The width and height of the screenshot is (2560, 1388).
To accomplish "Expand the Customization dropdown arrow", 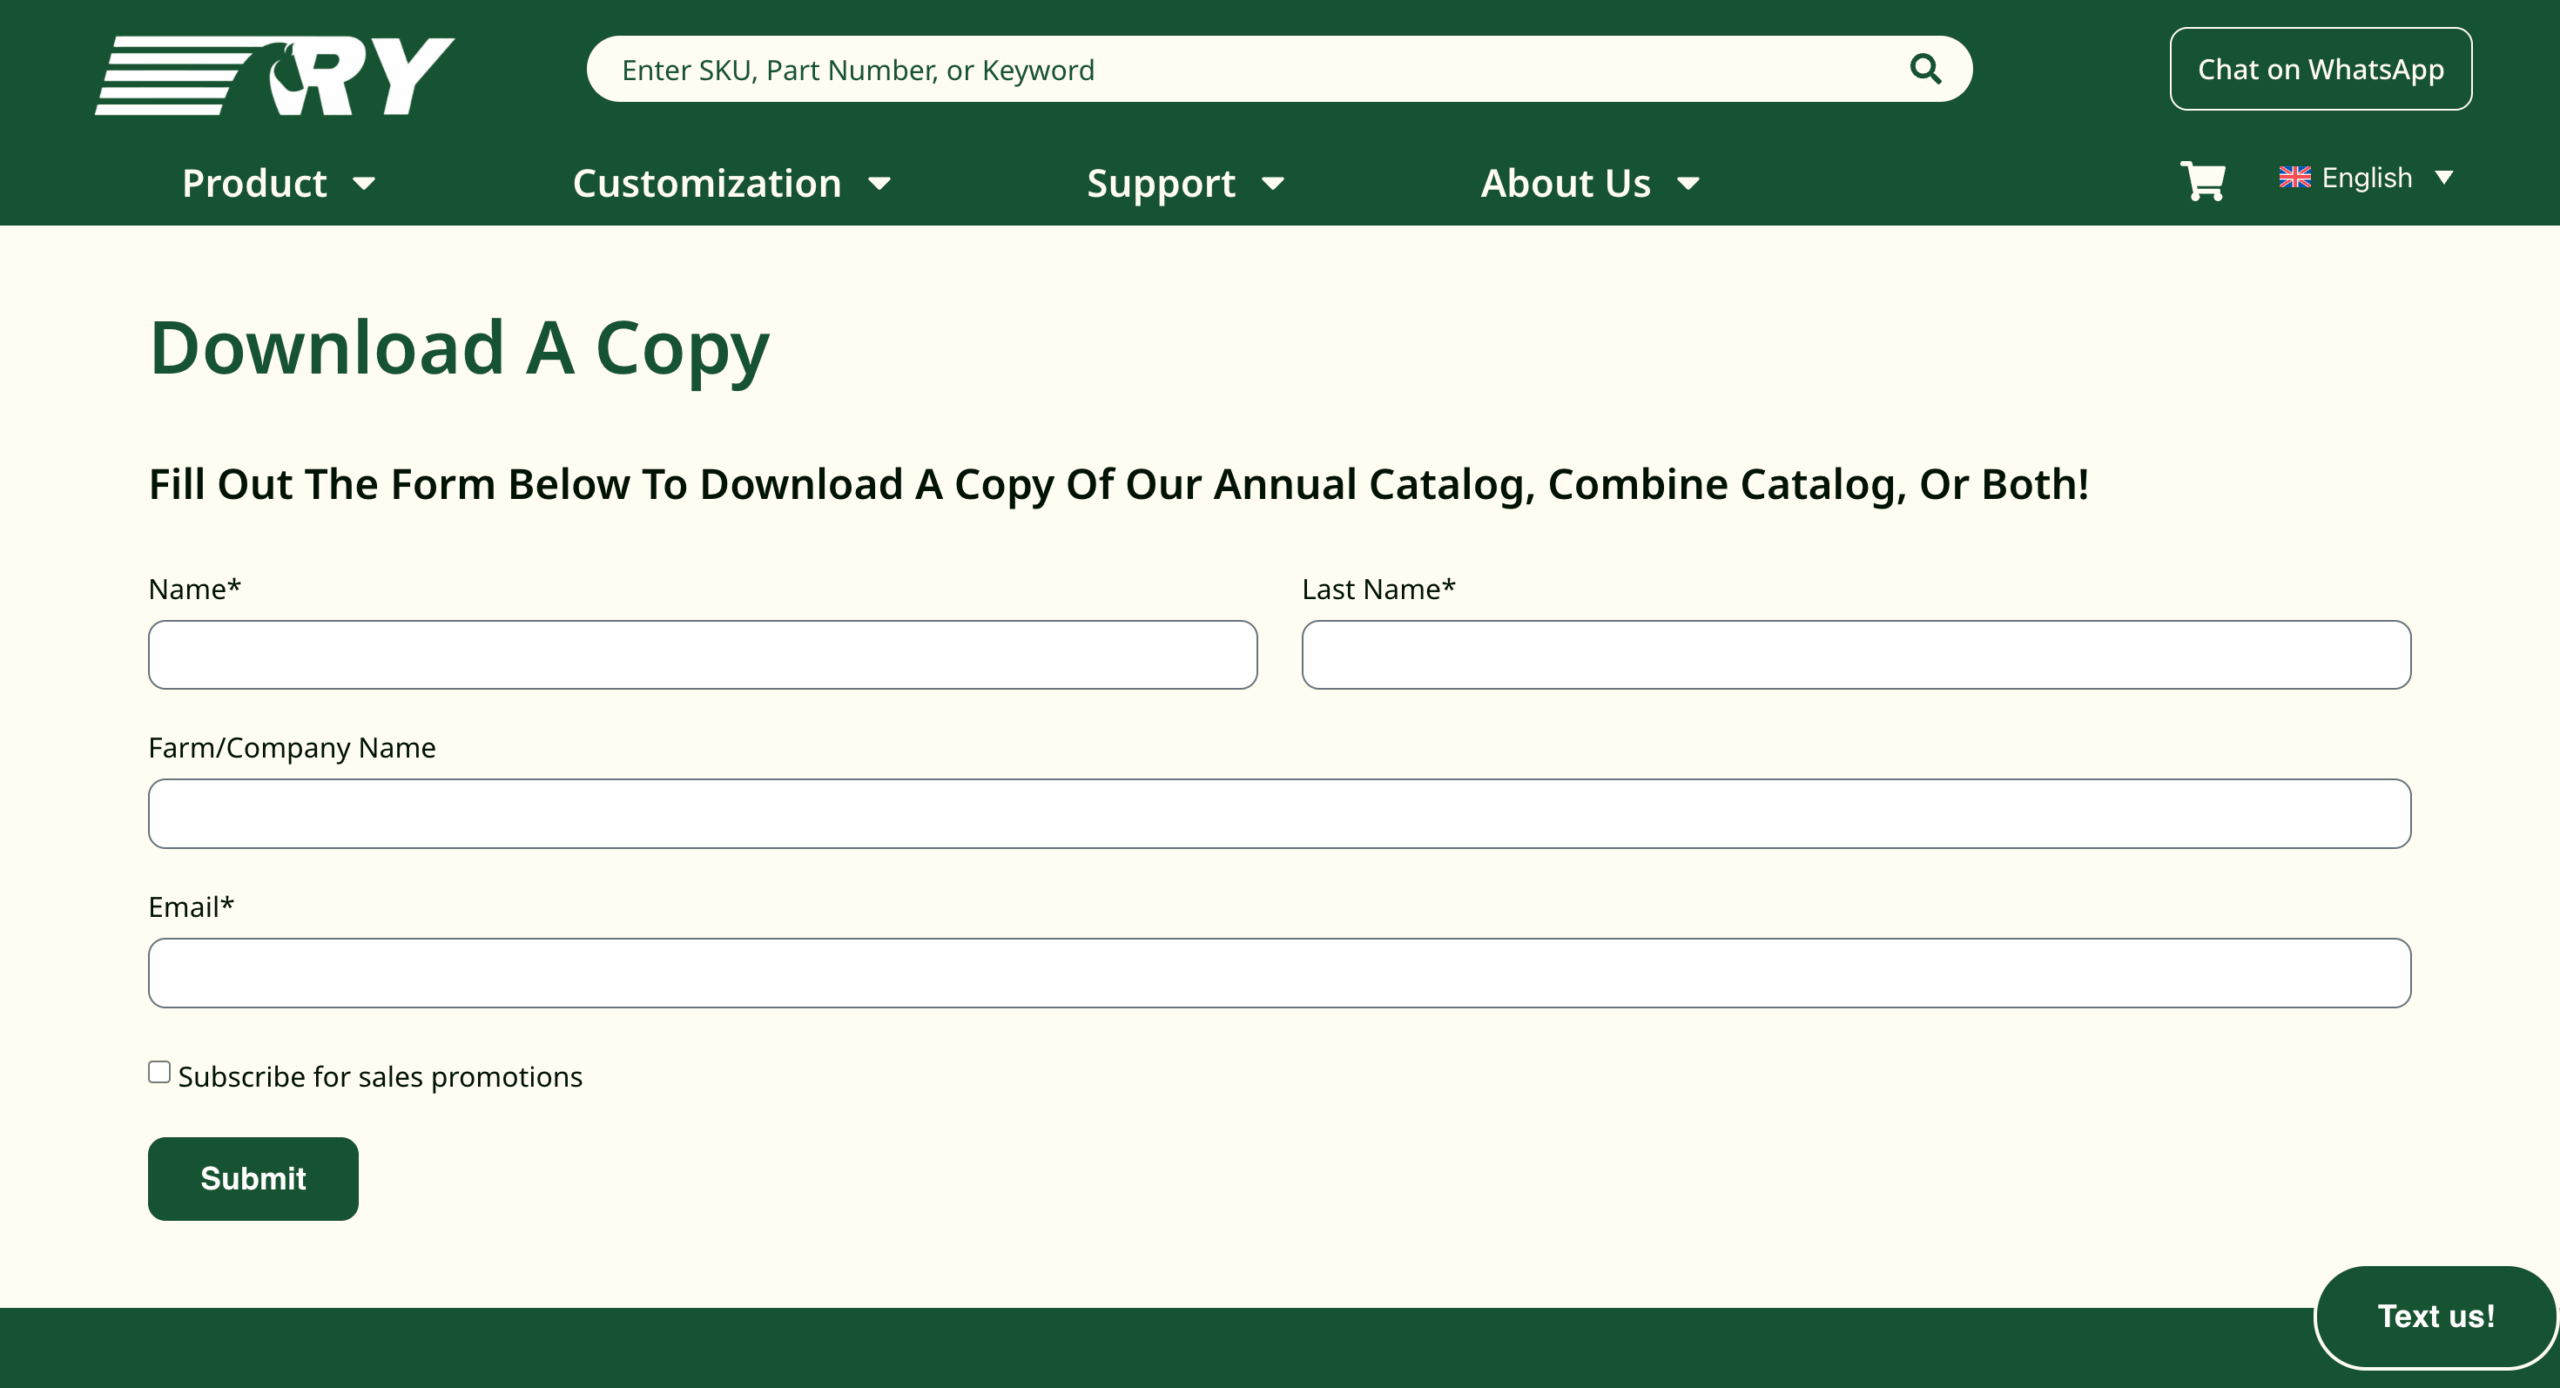I will [879, 184].
